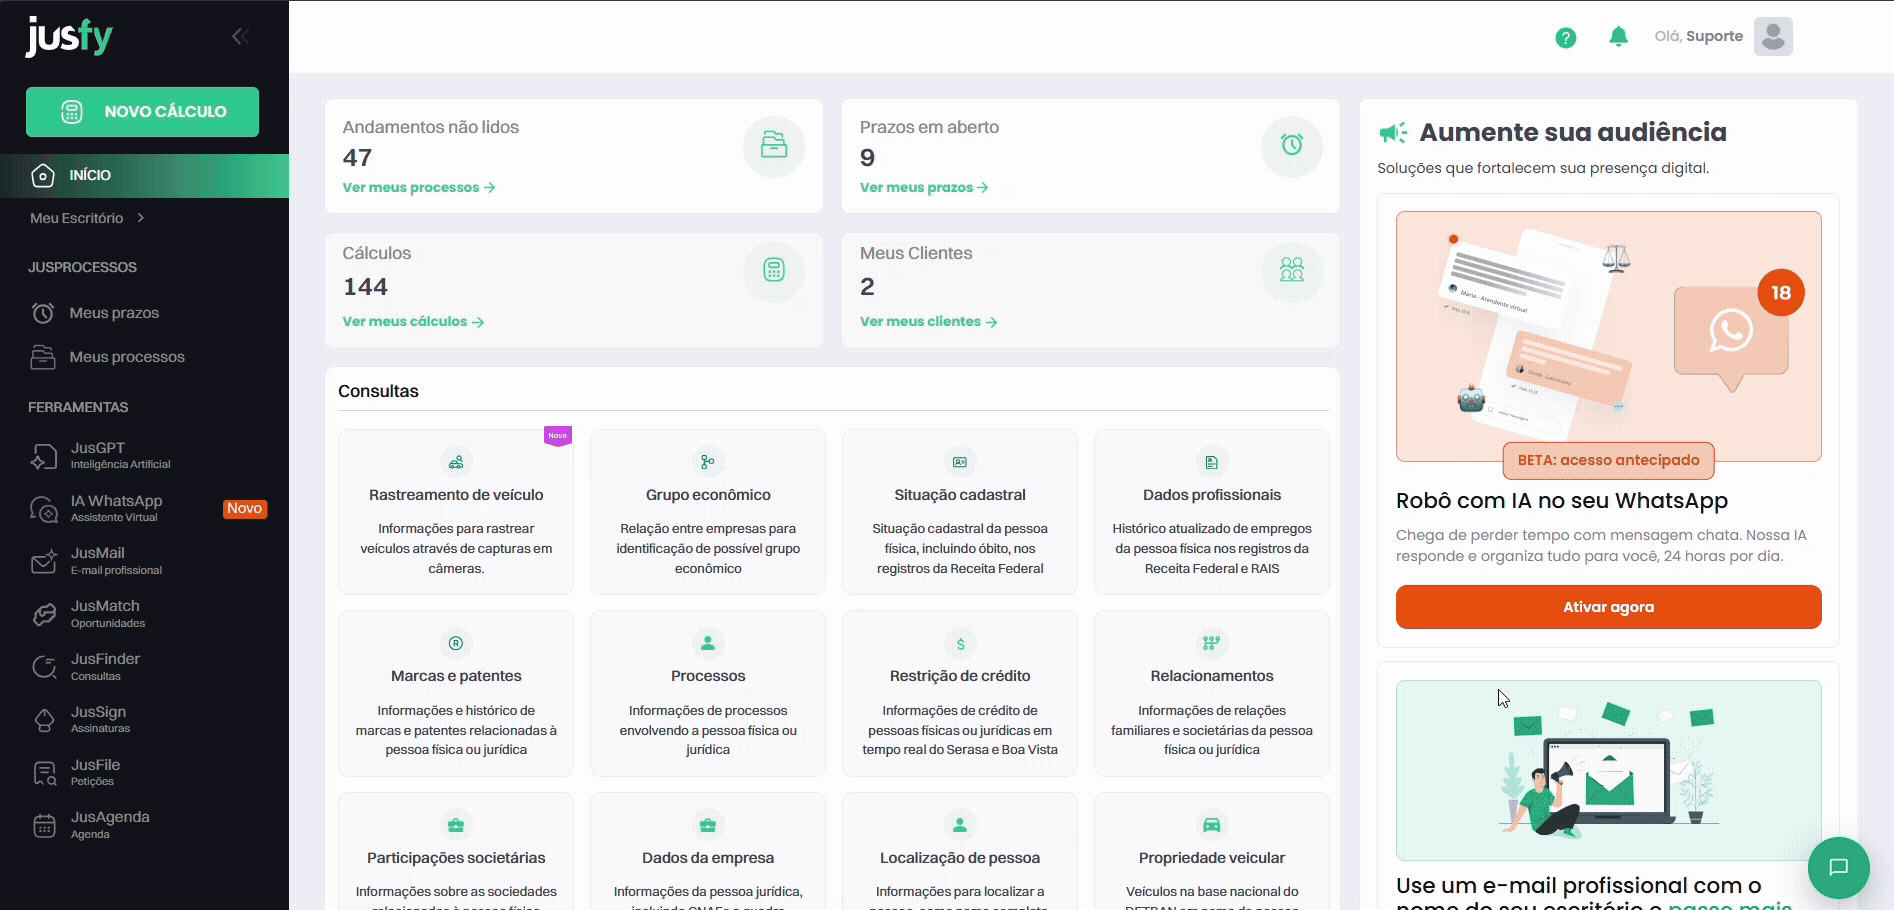Go to the INÍCIO menu item
1894x910 pixels.
click(x=89, y=175)
